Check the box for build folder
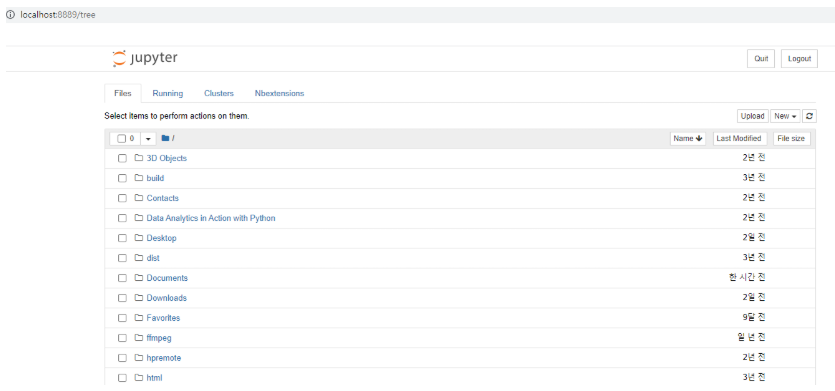This screenshot has width=835, height=391. (x=122, y=178)
